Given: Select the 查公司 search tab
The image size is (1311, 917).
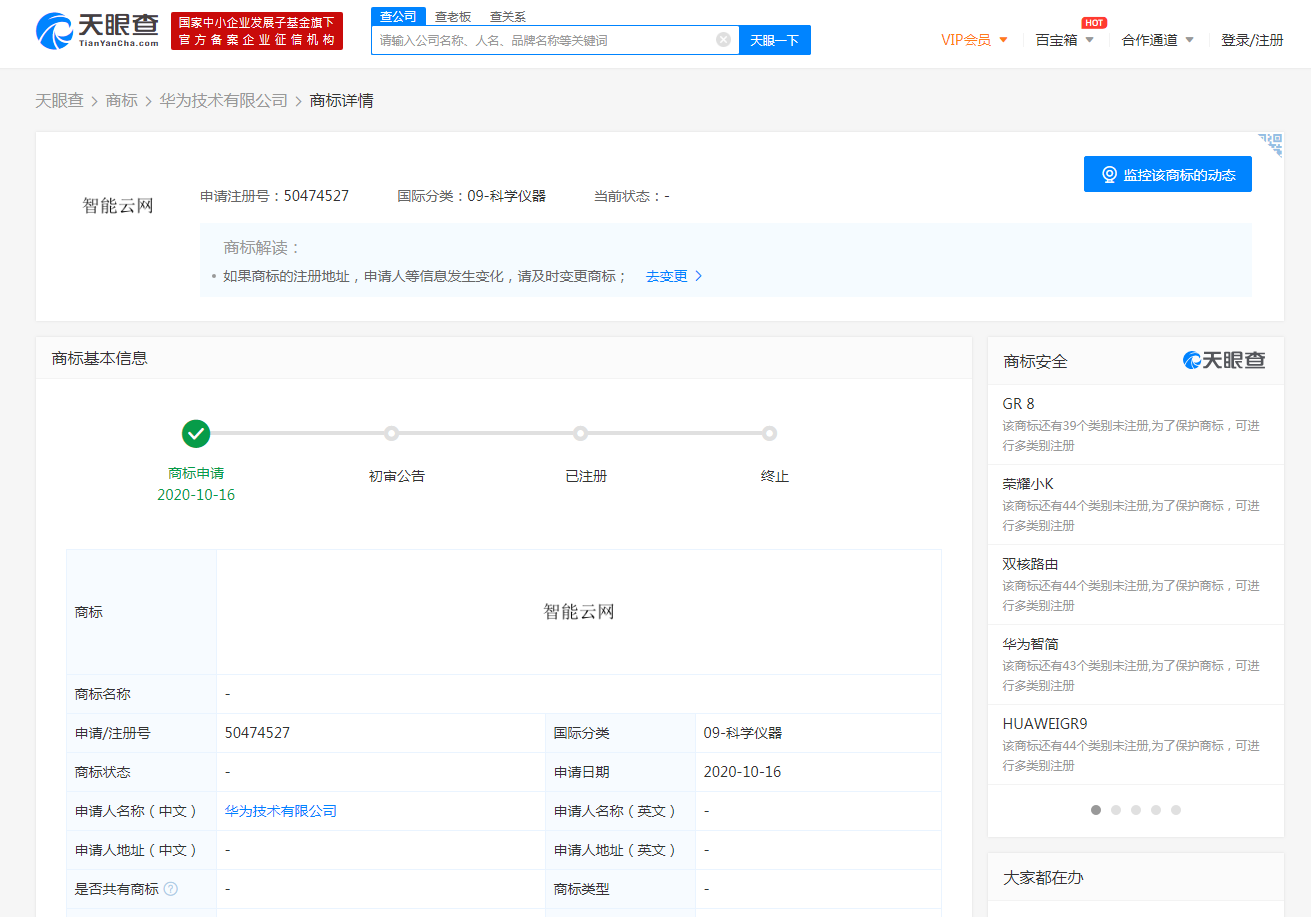Looking at the screenshot, I should pos(398,16).
